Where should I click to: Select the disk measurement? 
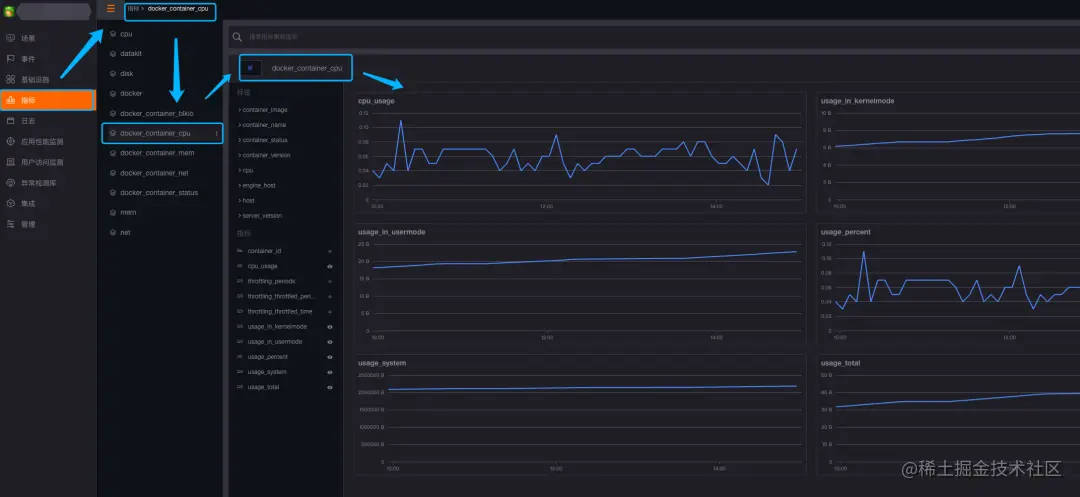point(127,74)
